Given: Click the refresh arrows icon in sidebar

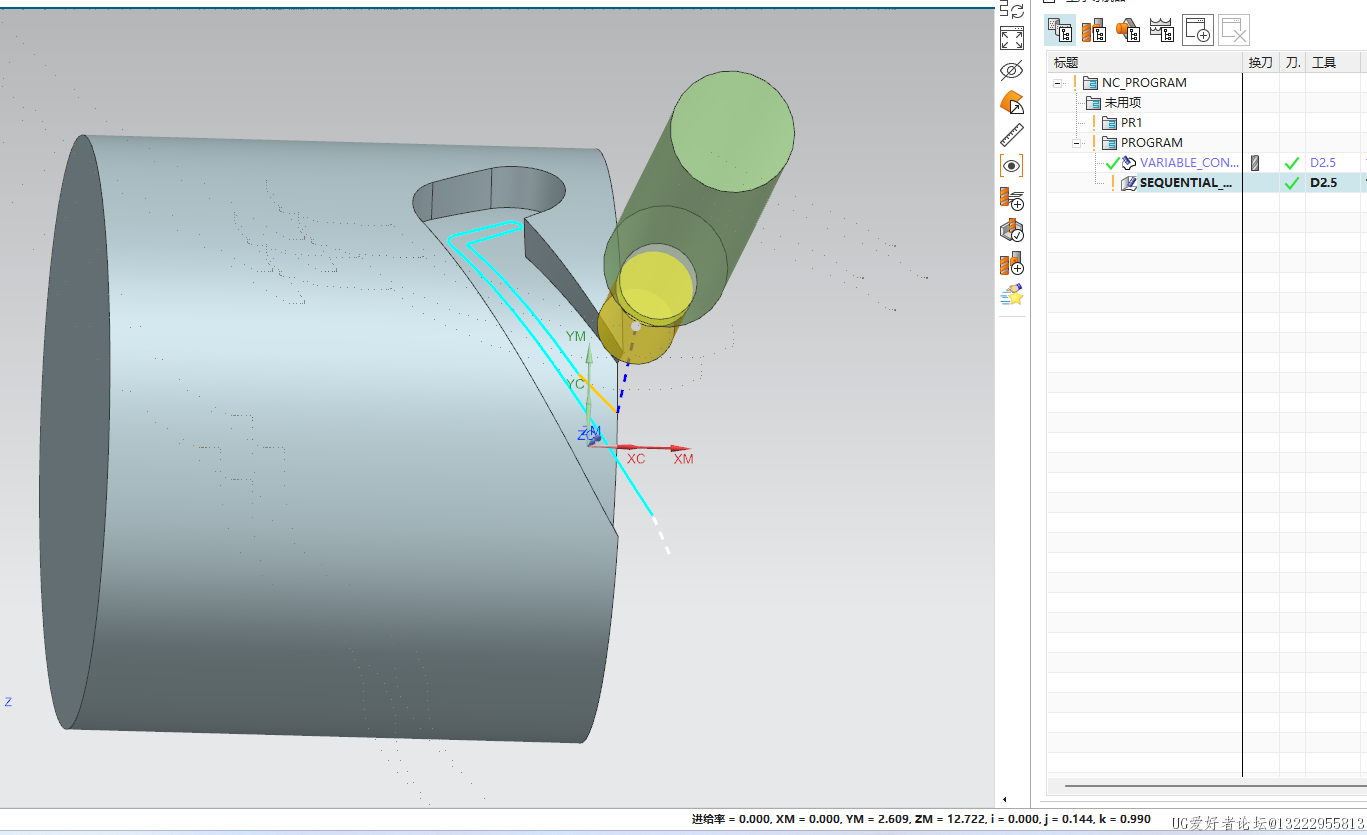Looking at the screenshot, I should pos(1012,9).
